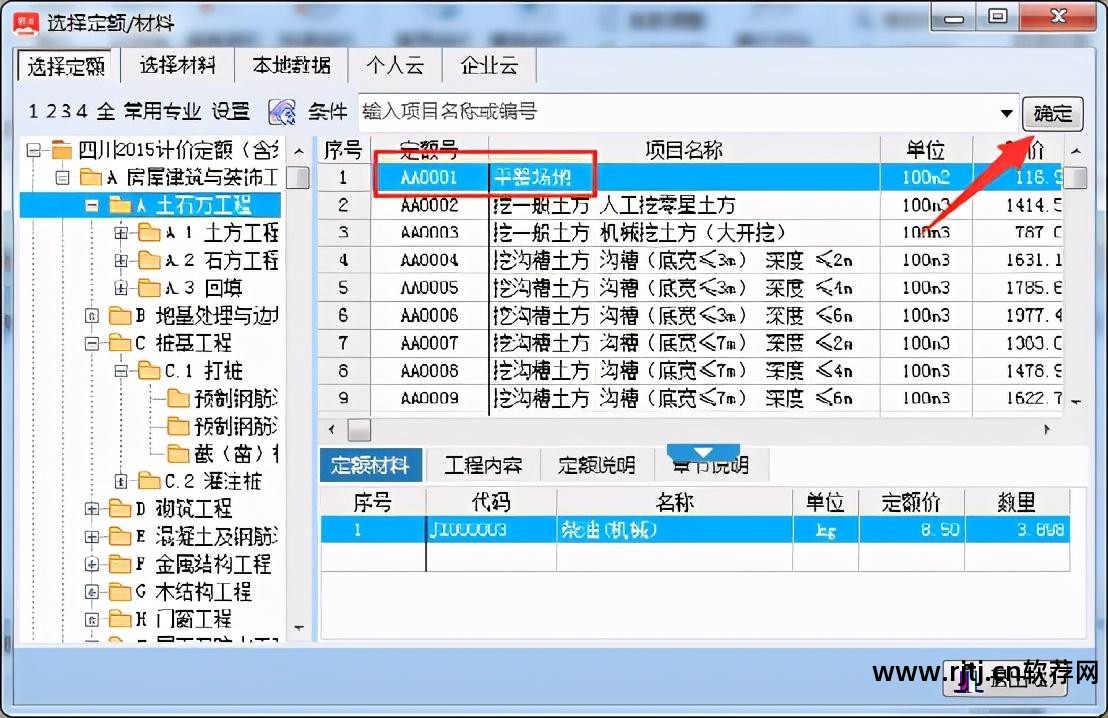The width and height of the screenshot is (1108, 718).
Task: Collapse the C 桩基工程 node
Action: point(91,343)
